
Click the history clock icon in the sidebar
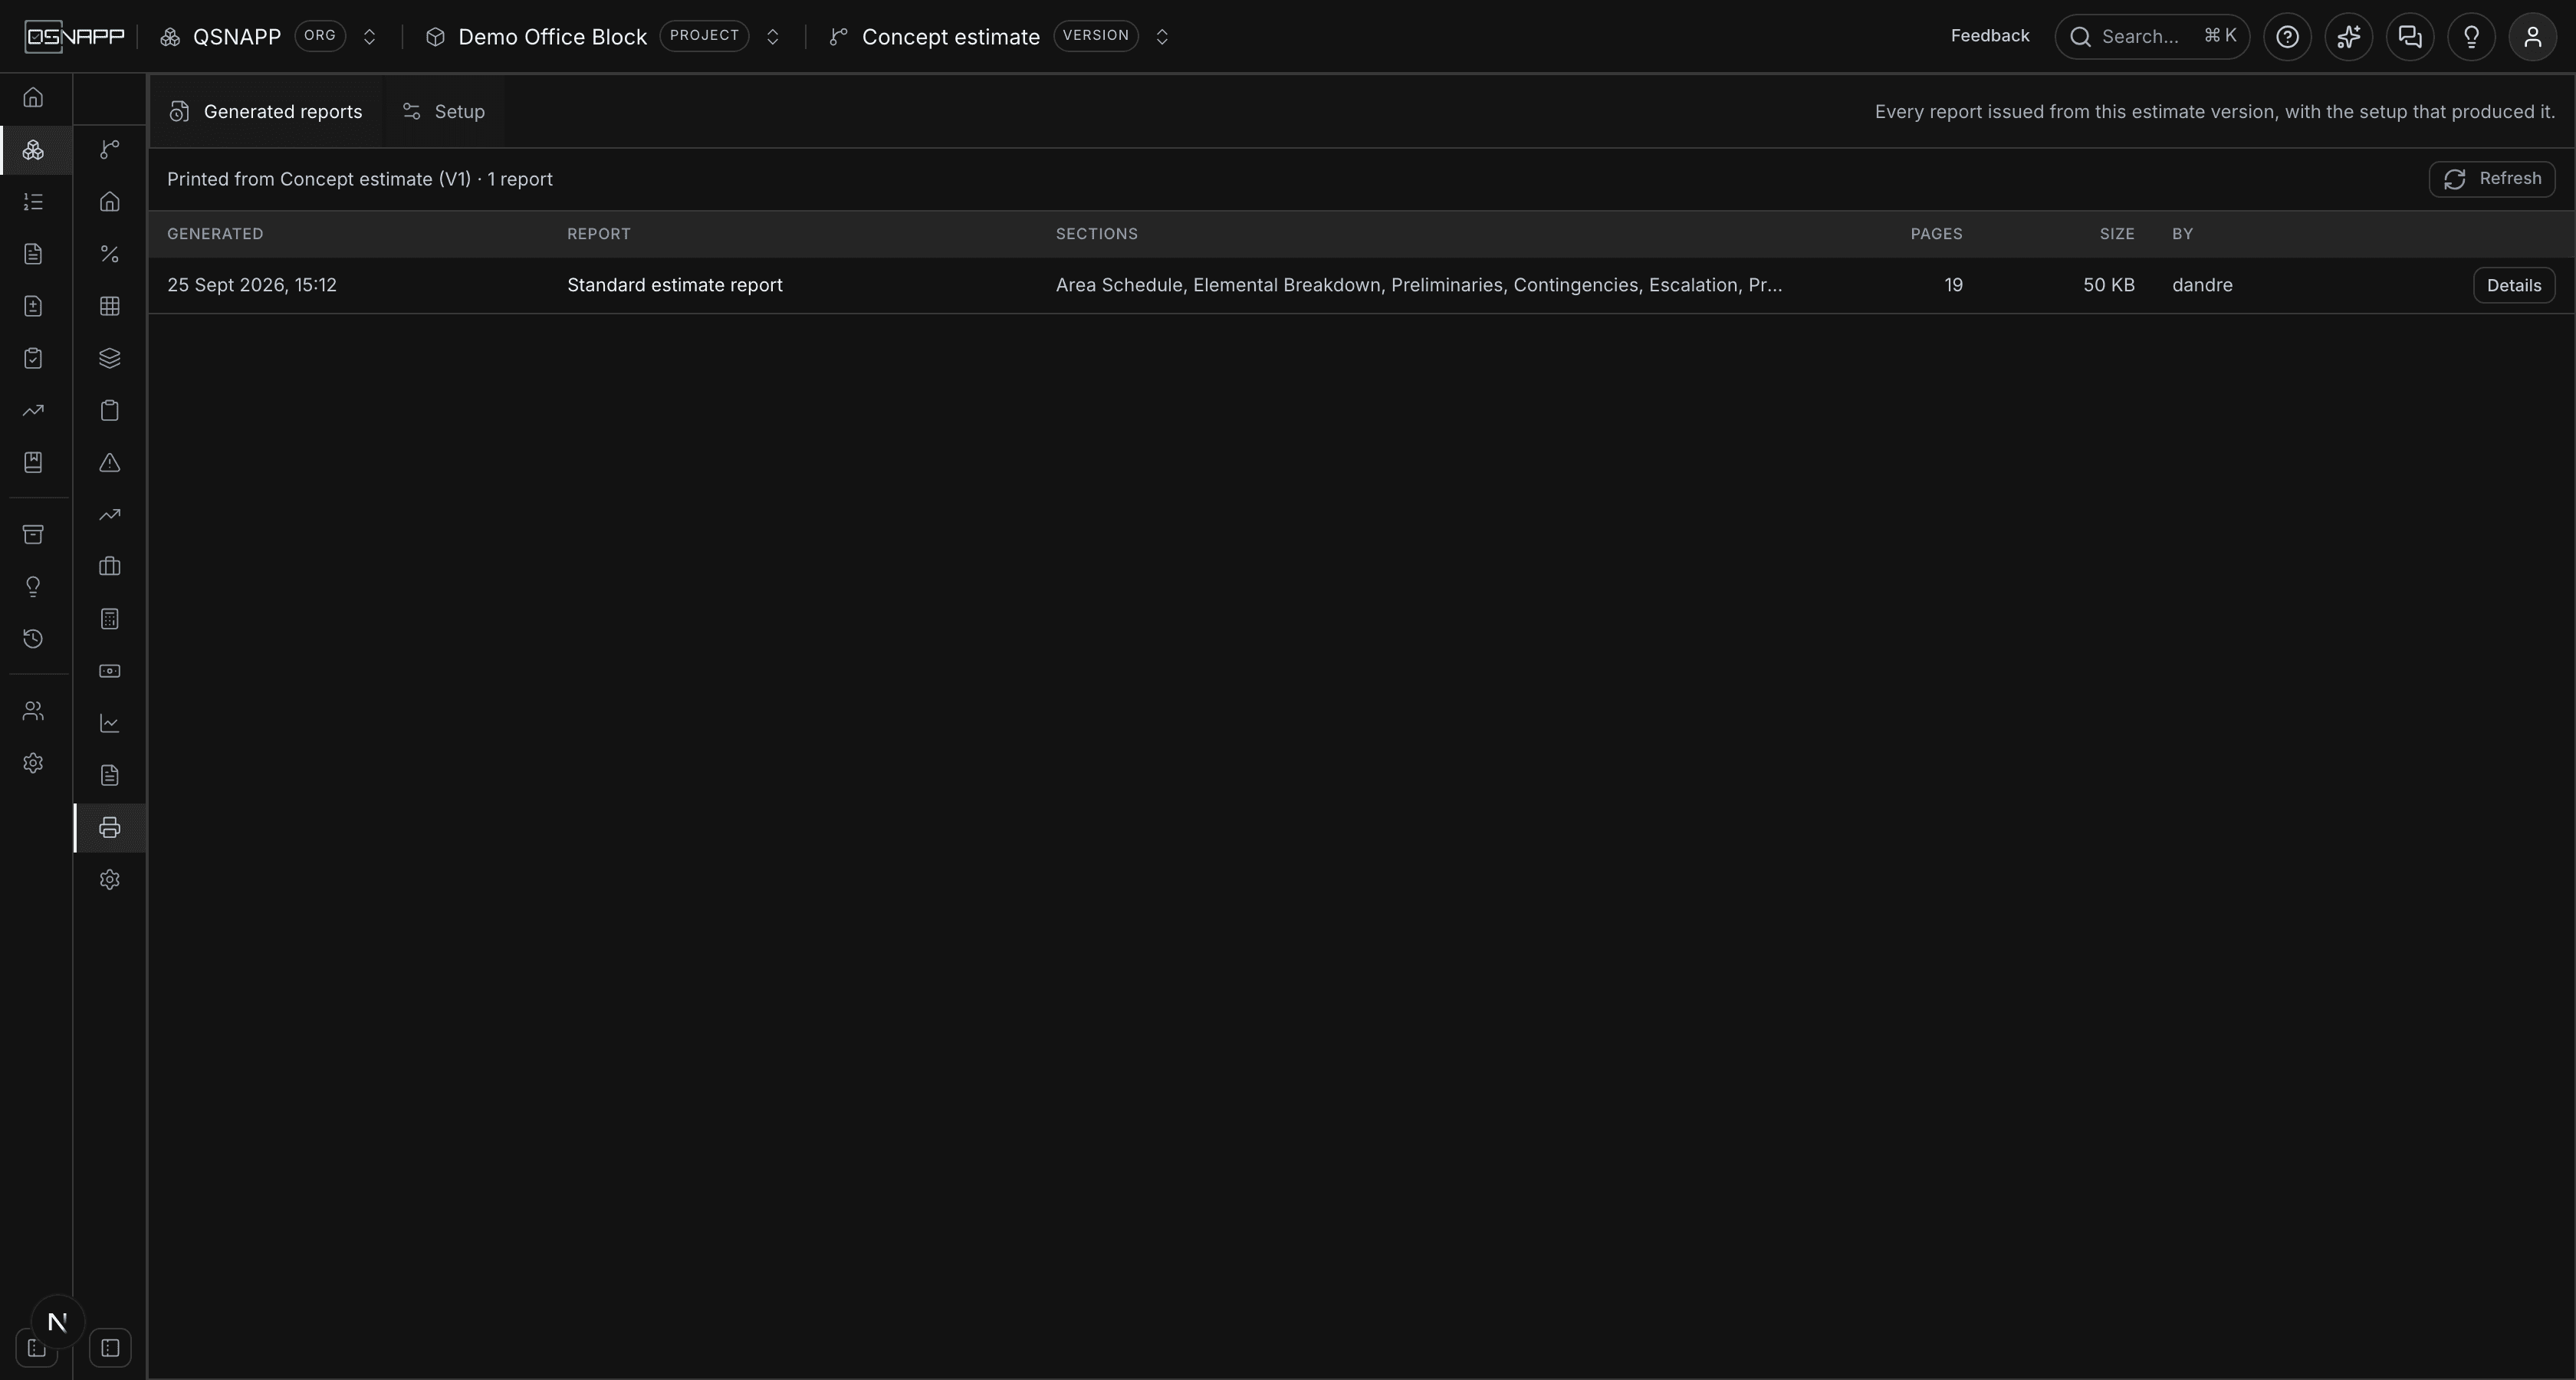(33, 638)
